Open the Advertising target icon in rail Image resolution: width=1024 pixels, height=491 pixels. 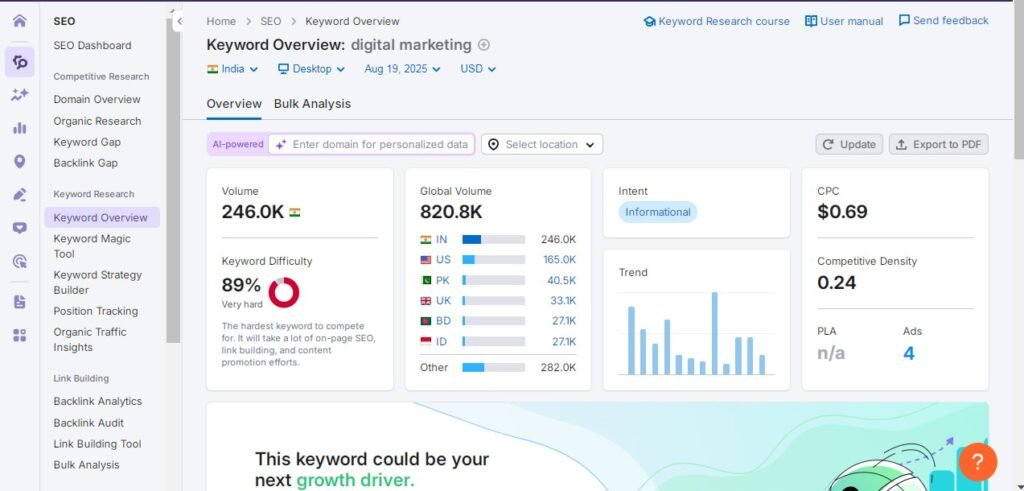20,261
